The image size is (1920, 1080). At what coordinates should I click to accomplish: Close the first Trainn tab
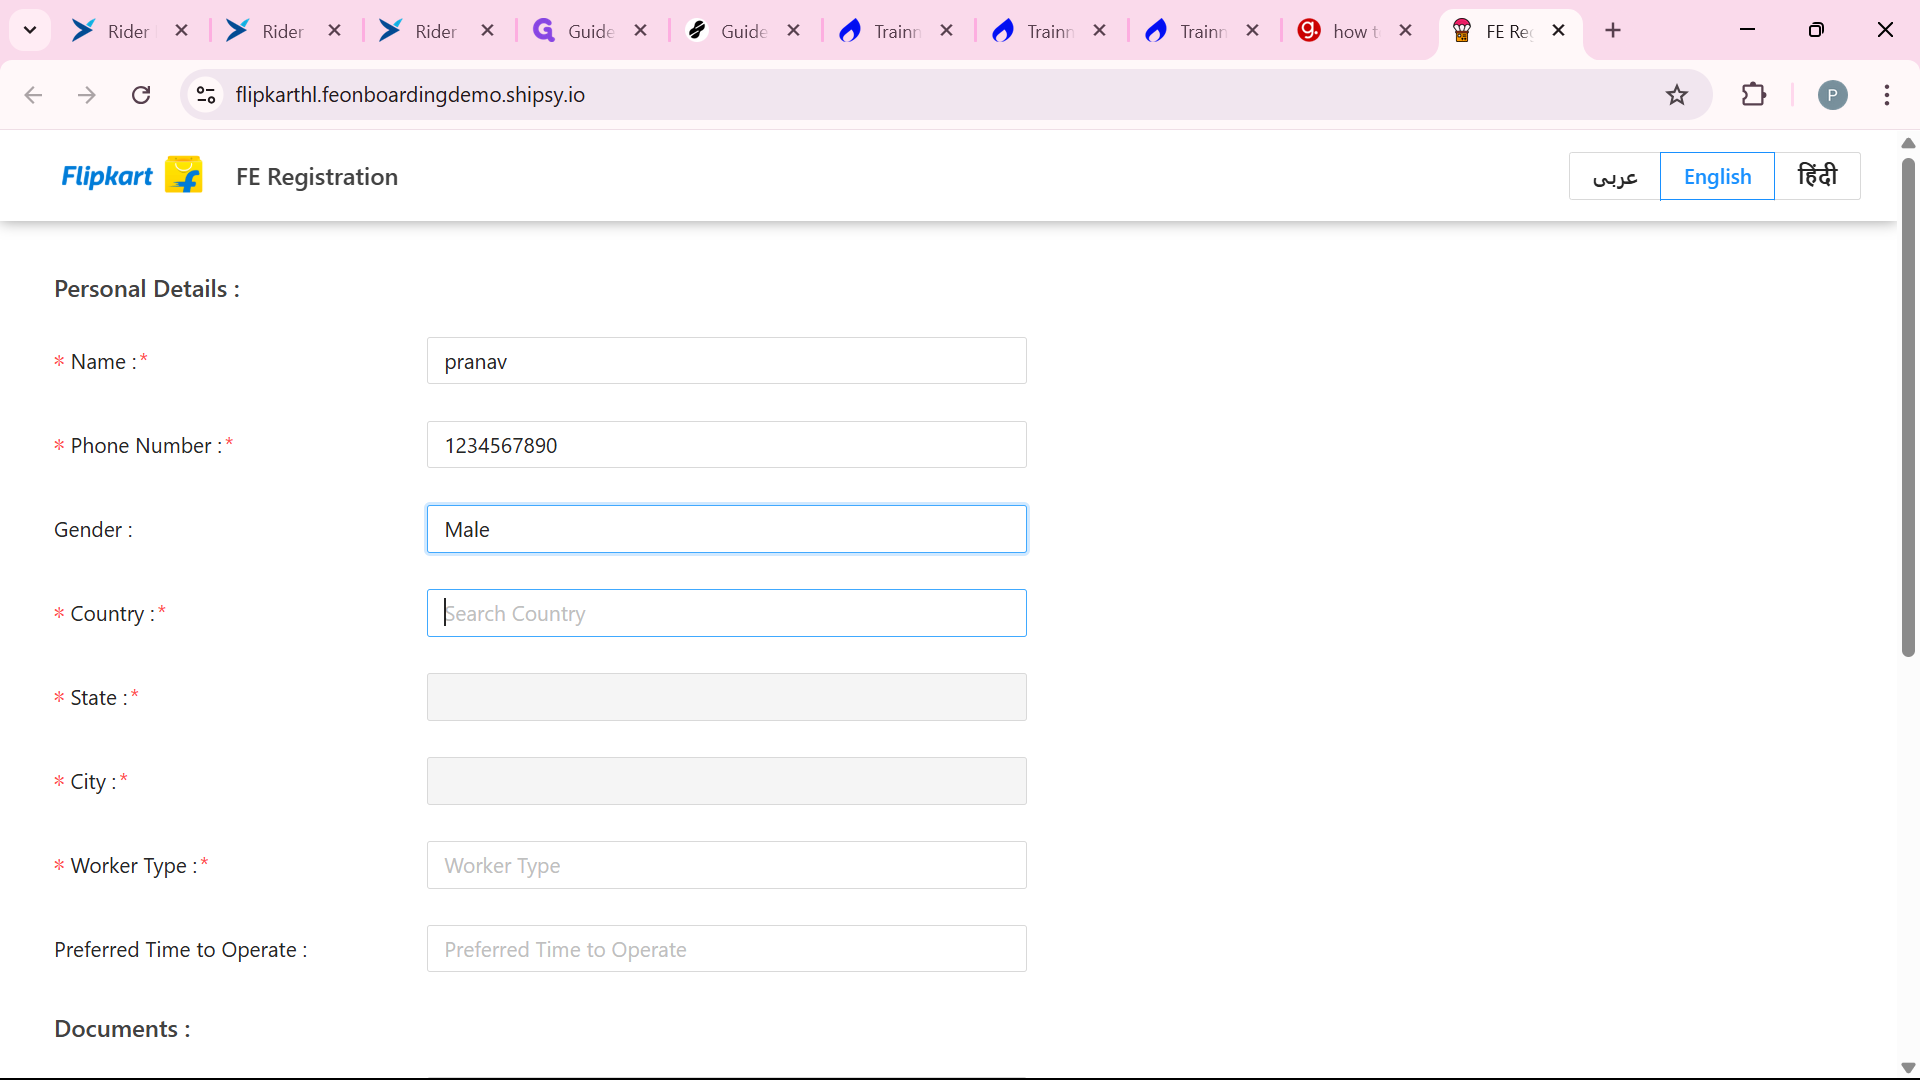(x=947, y=31)
